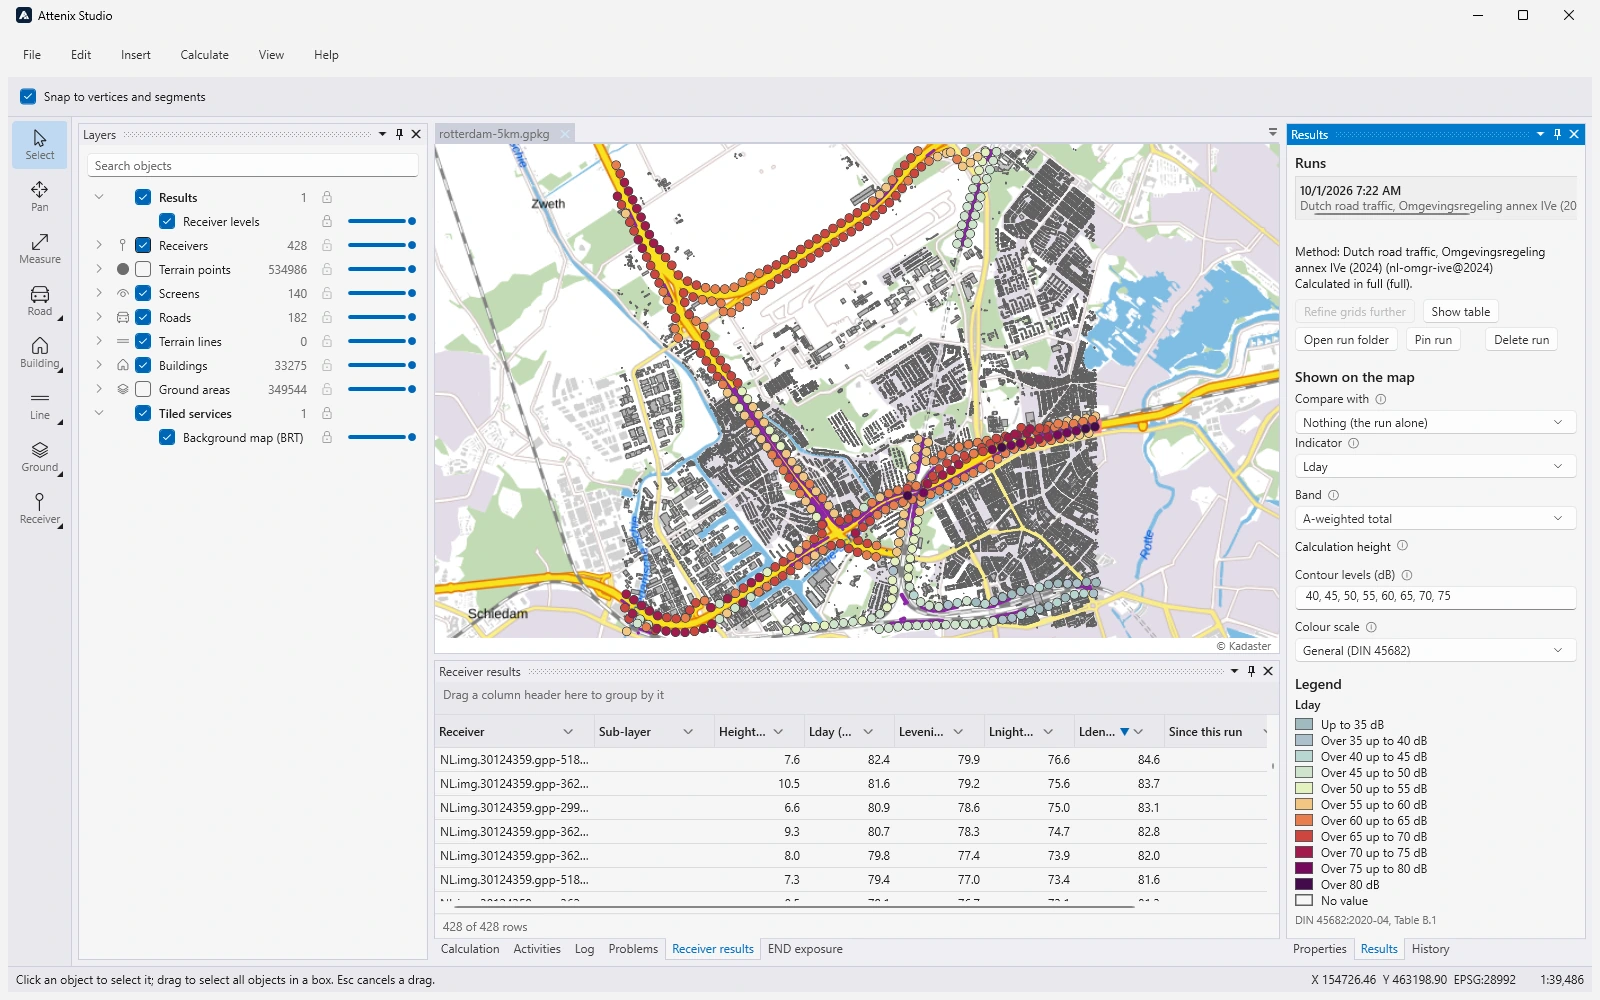Choose the Road drawing tool
Image resolution: width=1600 pixels, height=1000 pixels.
pos(40,301)
